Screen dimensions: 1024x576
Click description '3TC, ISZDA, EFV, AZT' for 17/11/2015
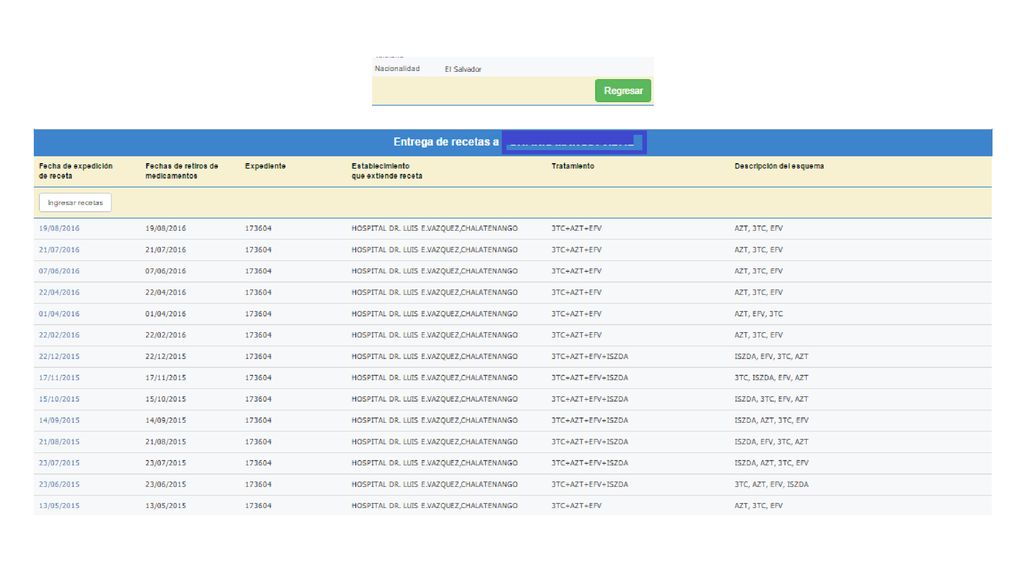[771, 378]
